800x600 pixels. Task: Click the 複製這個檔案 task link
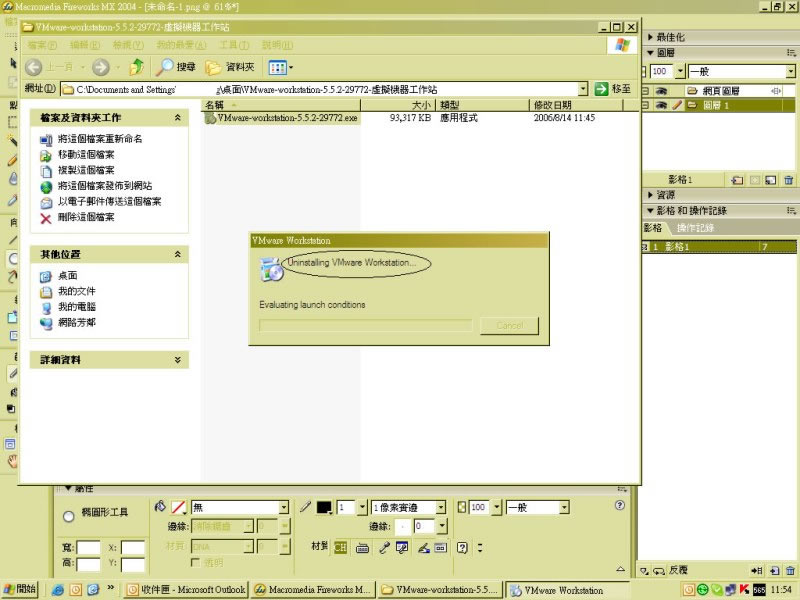click(x=86, y=170)
